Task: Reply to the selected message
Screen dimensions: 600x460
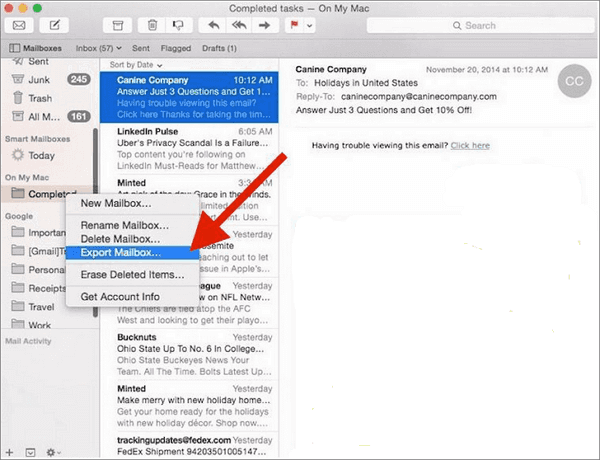Action: coord(213,26)
